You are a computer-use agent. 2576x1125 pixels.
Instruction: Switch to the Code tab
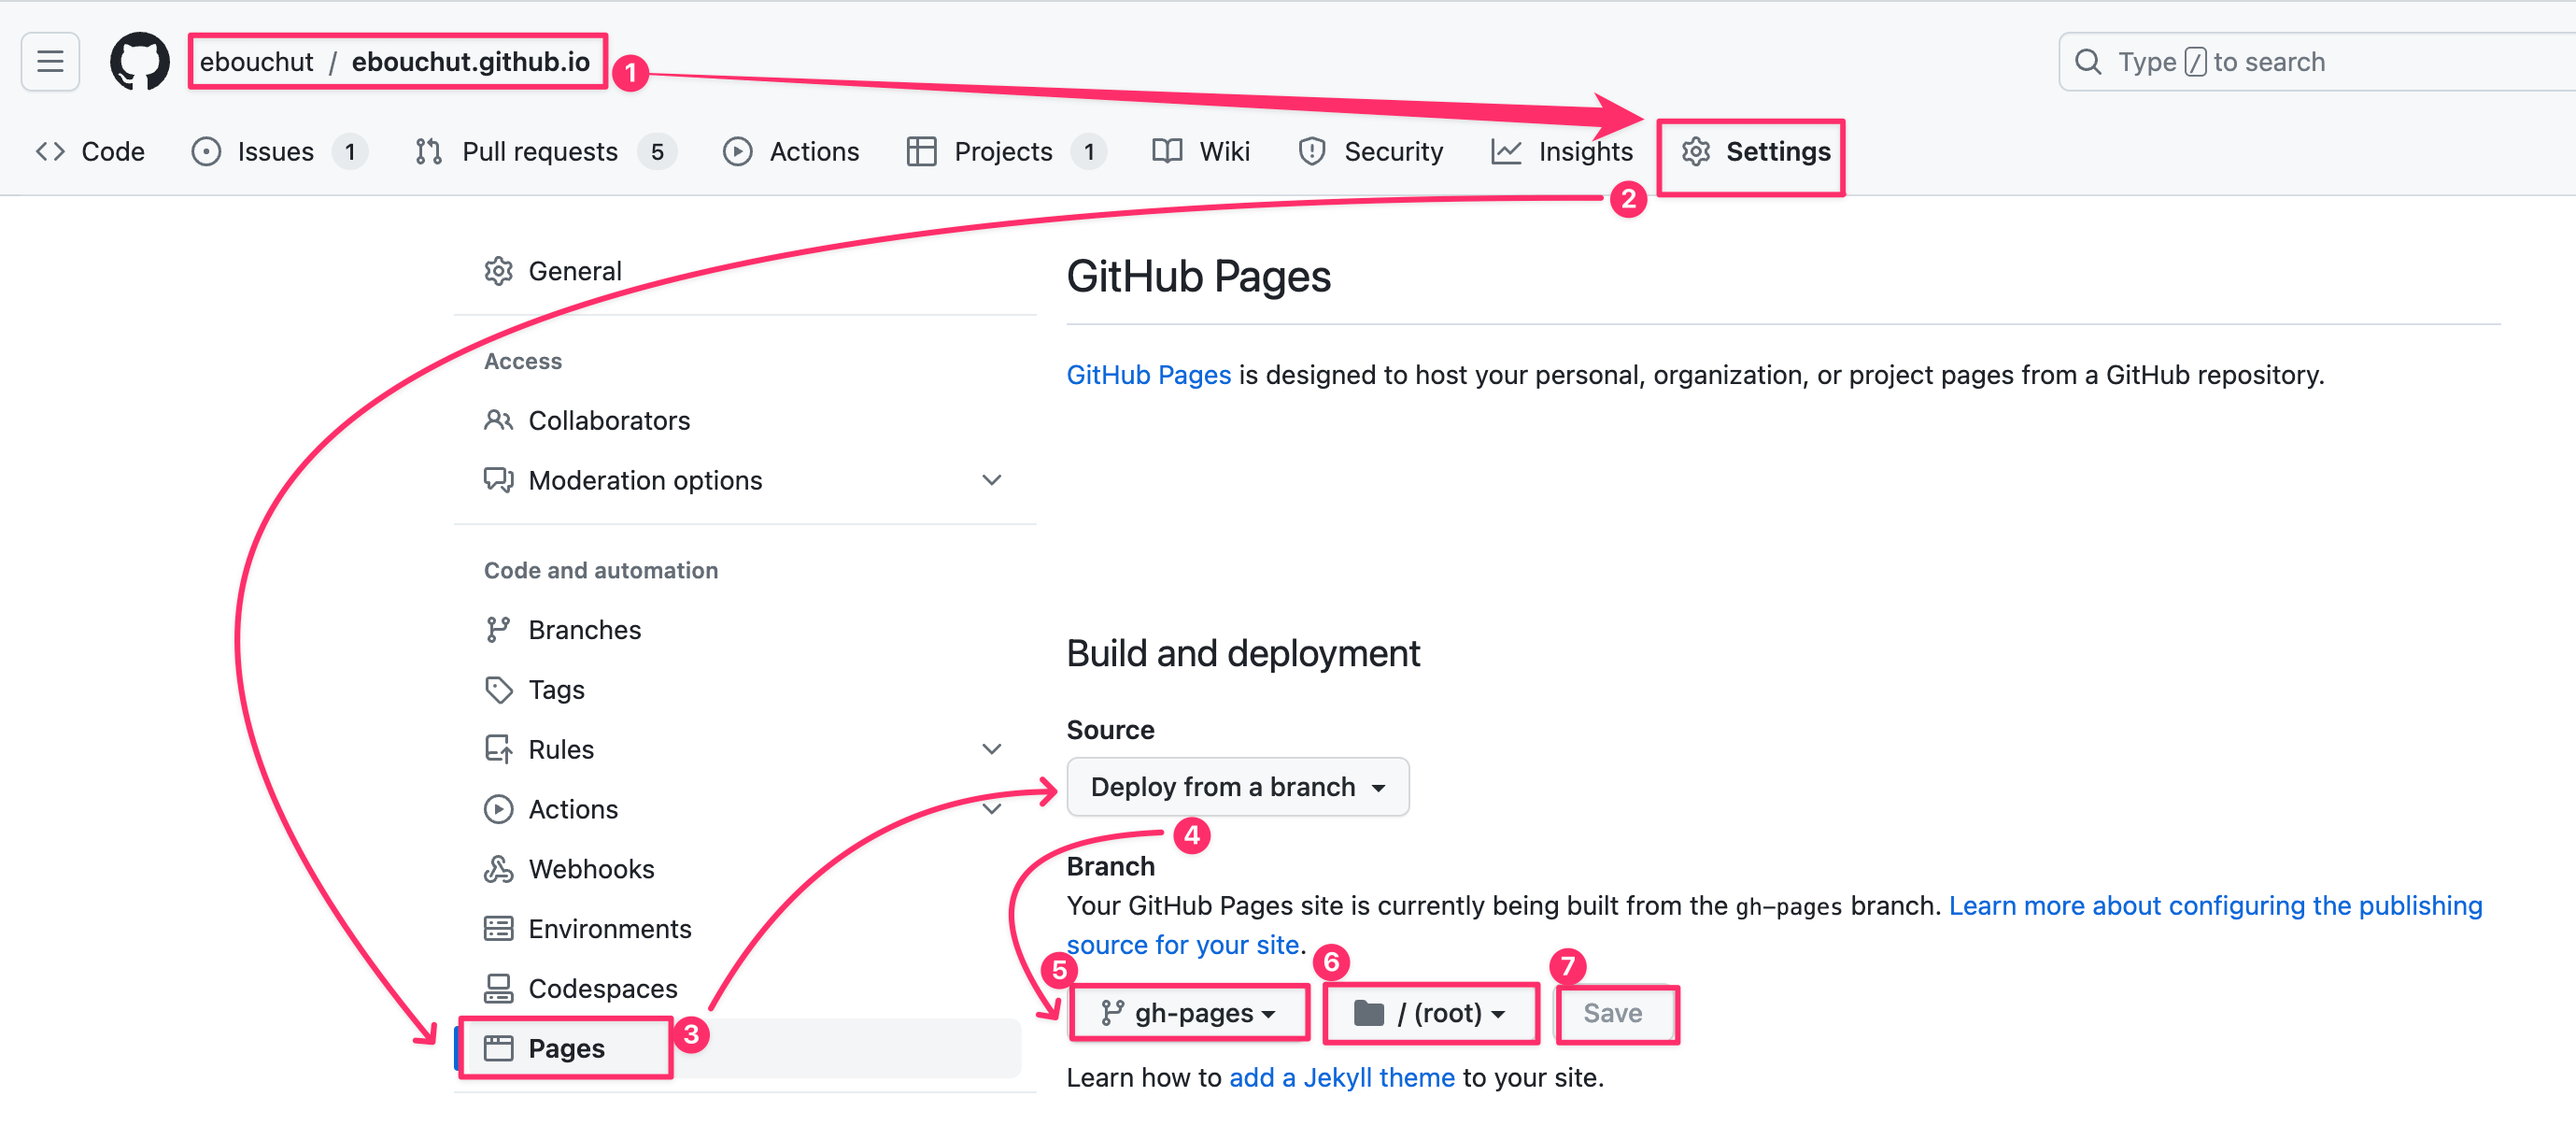coord(90,151)
